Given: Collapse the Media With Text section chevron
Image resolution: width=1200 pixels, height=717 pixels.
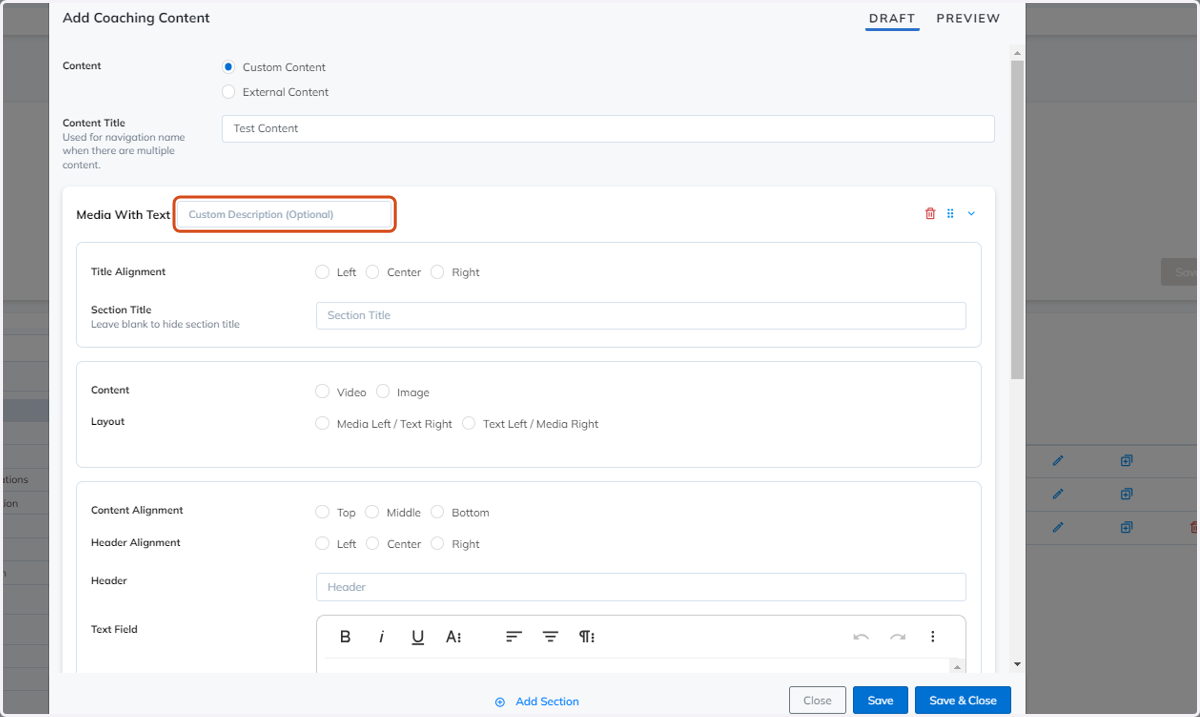Looking at the screenshot, I should coord(970,214).
